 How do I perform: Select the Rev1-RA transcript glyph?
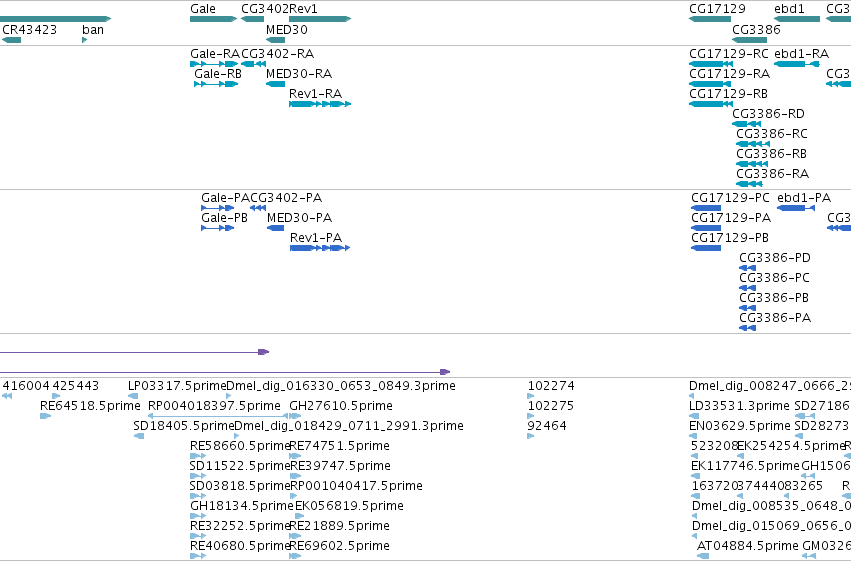click(x=320, y=104)
